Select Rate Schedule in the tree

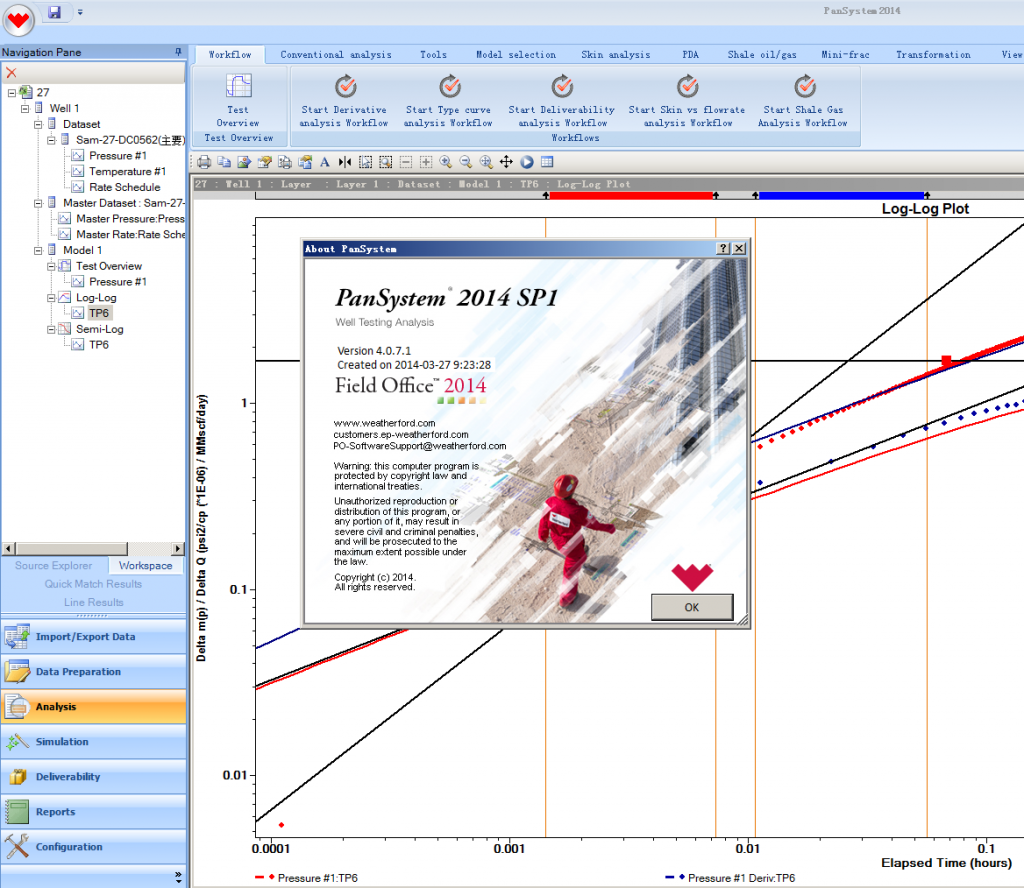(124, 187)
